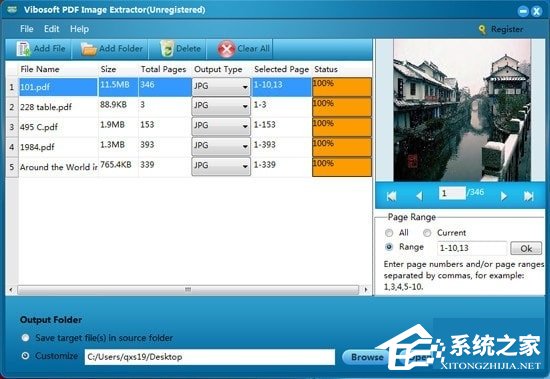Minimize the Vibosoft window
550x379 pixels.
pyautogui.click(x=523, y=11)
